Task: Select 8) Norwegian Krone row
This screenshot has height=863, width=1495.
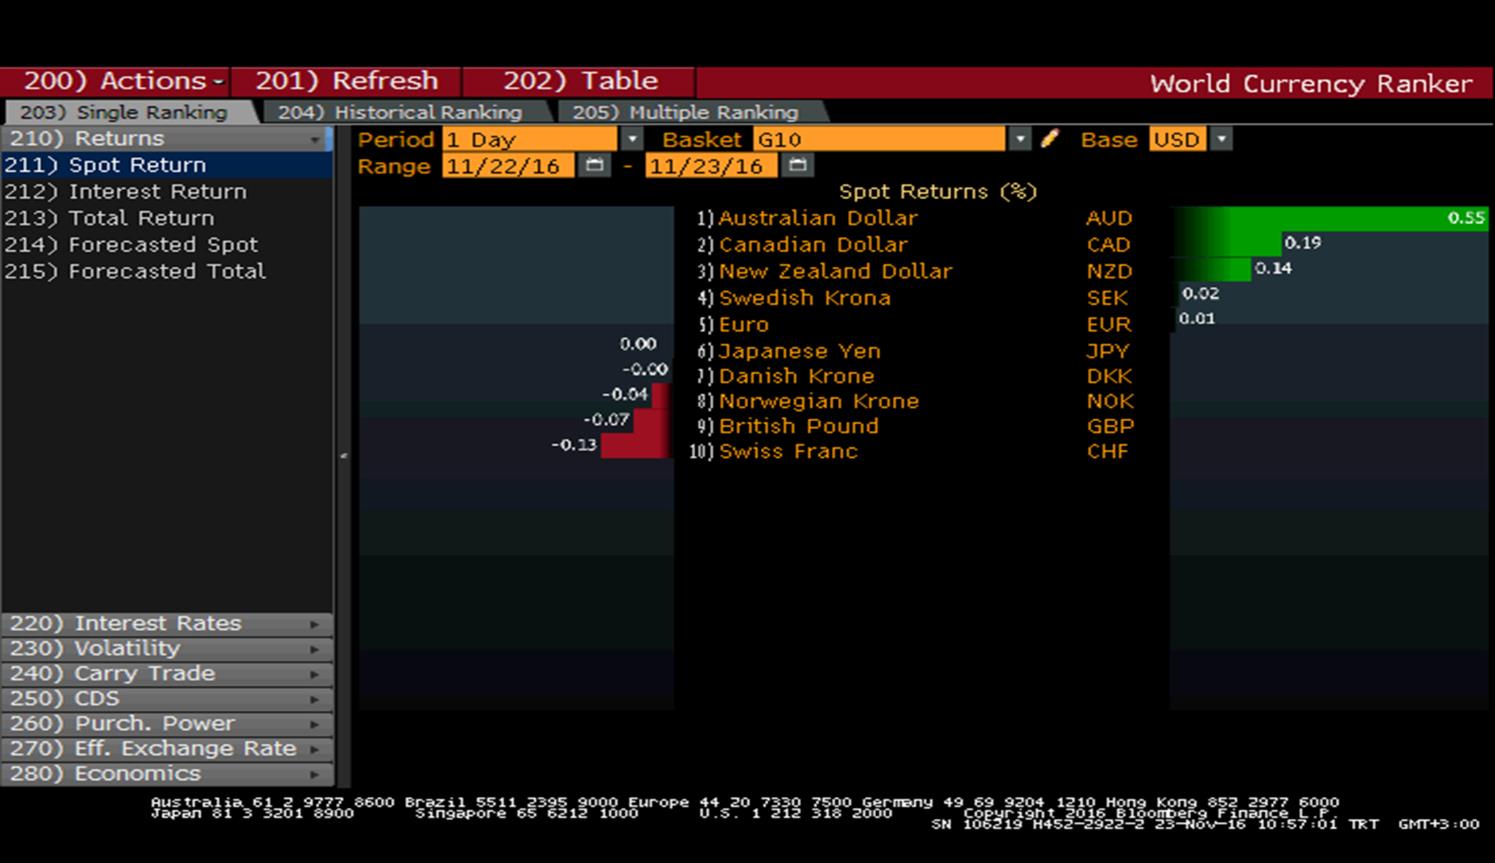Action: [x=807, y=401]
